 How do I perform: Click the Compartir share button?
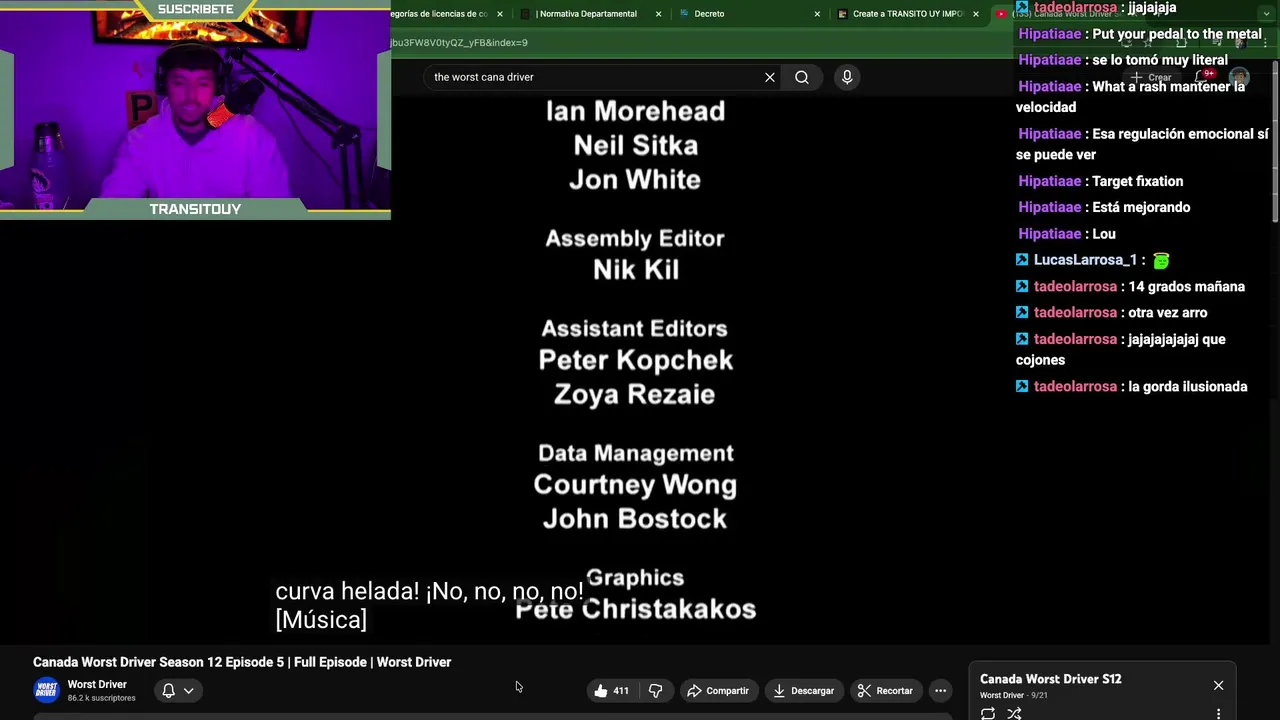[717, 690]
